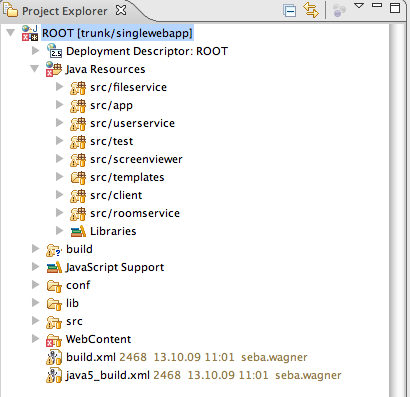Screen dimensions: 410x397
Task: Click the Libraries books icon
Action: pyautogui.click(x=78, y=231)
